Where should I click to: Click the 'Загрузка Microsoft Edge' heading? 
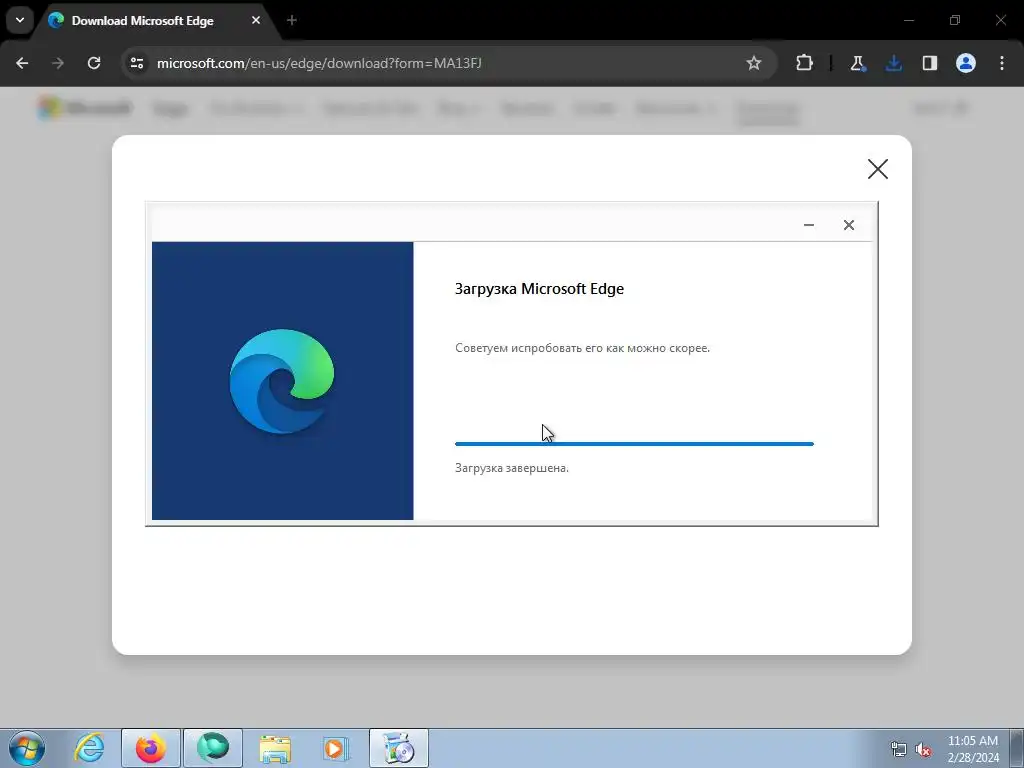tap(539, 289)
